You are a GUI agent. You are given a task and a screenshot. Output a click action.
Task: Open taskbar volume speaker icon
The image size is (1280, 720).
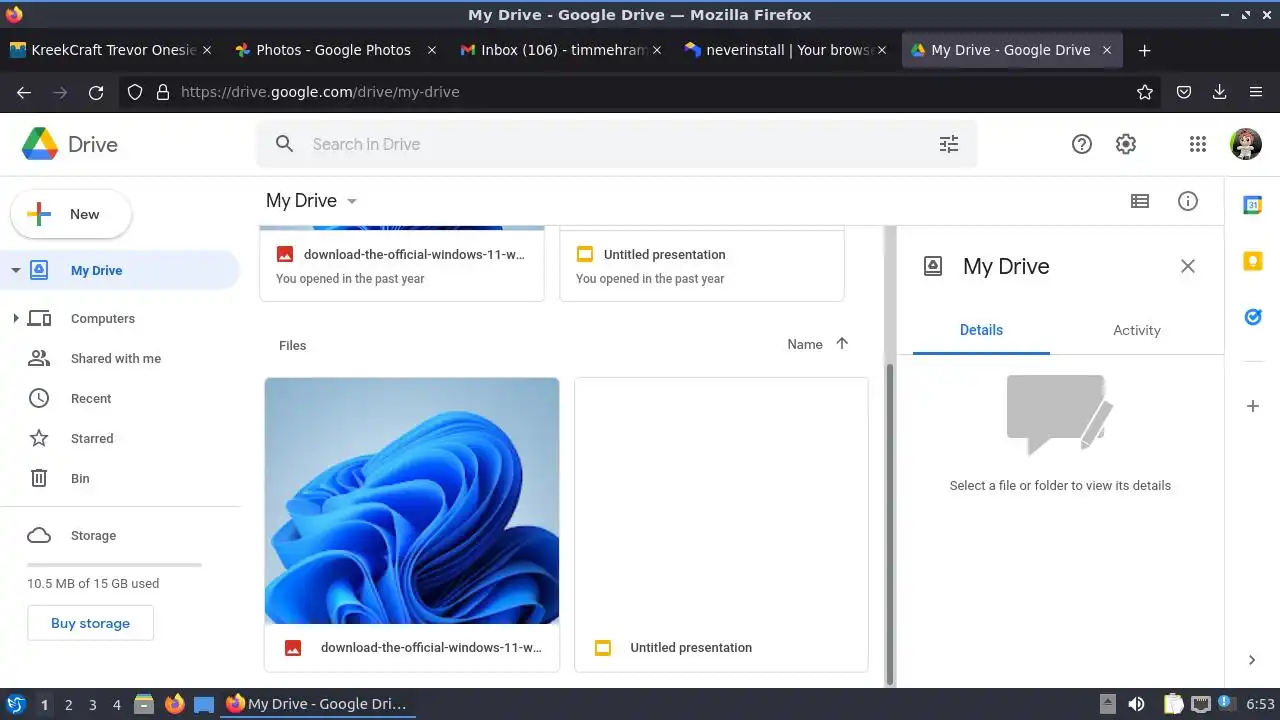coord(1136,705)
